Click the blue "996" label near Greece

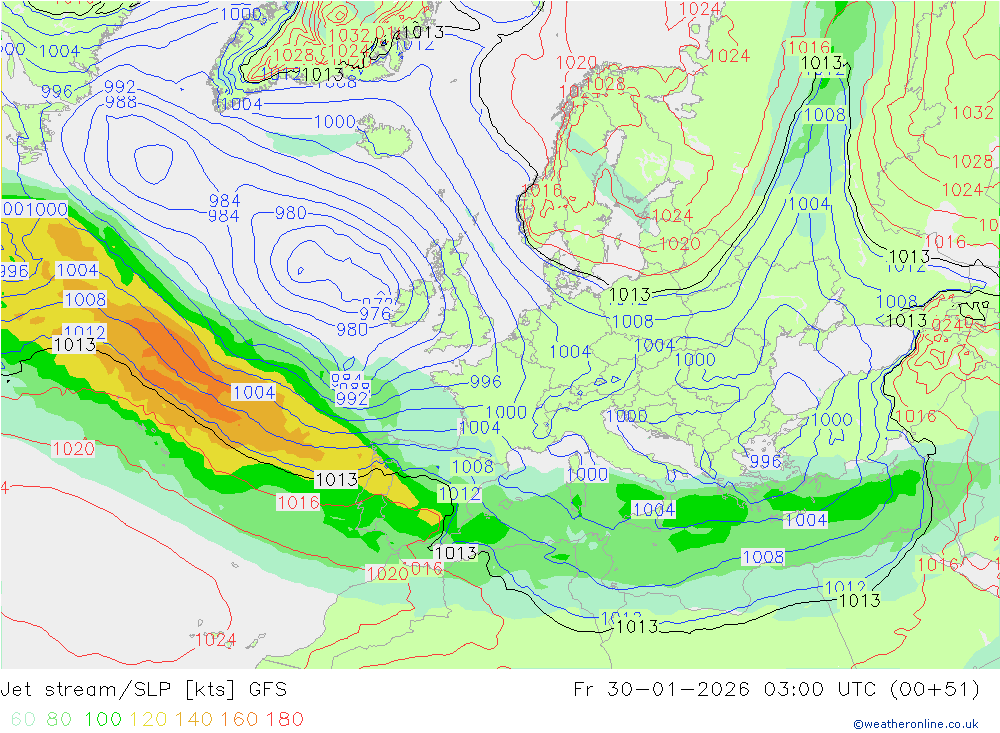[765, 461]
